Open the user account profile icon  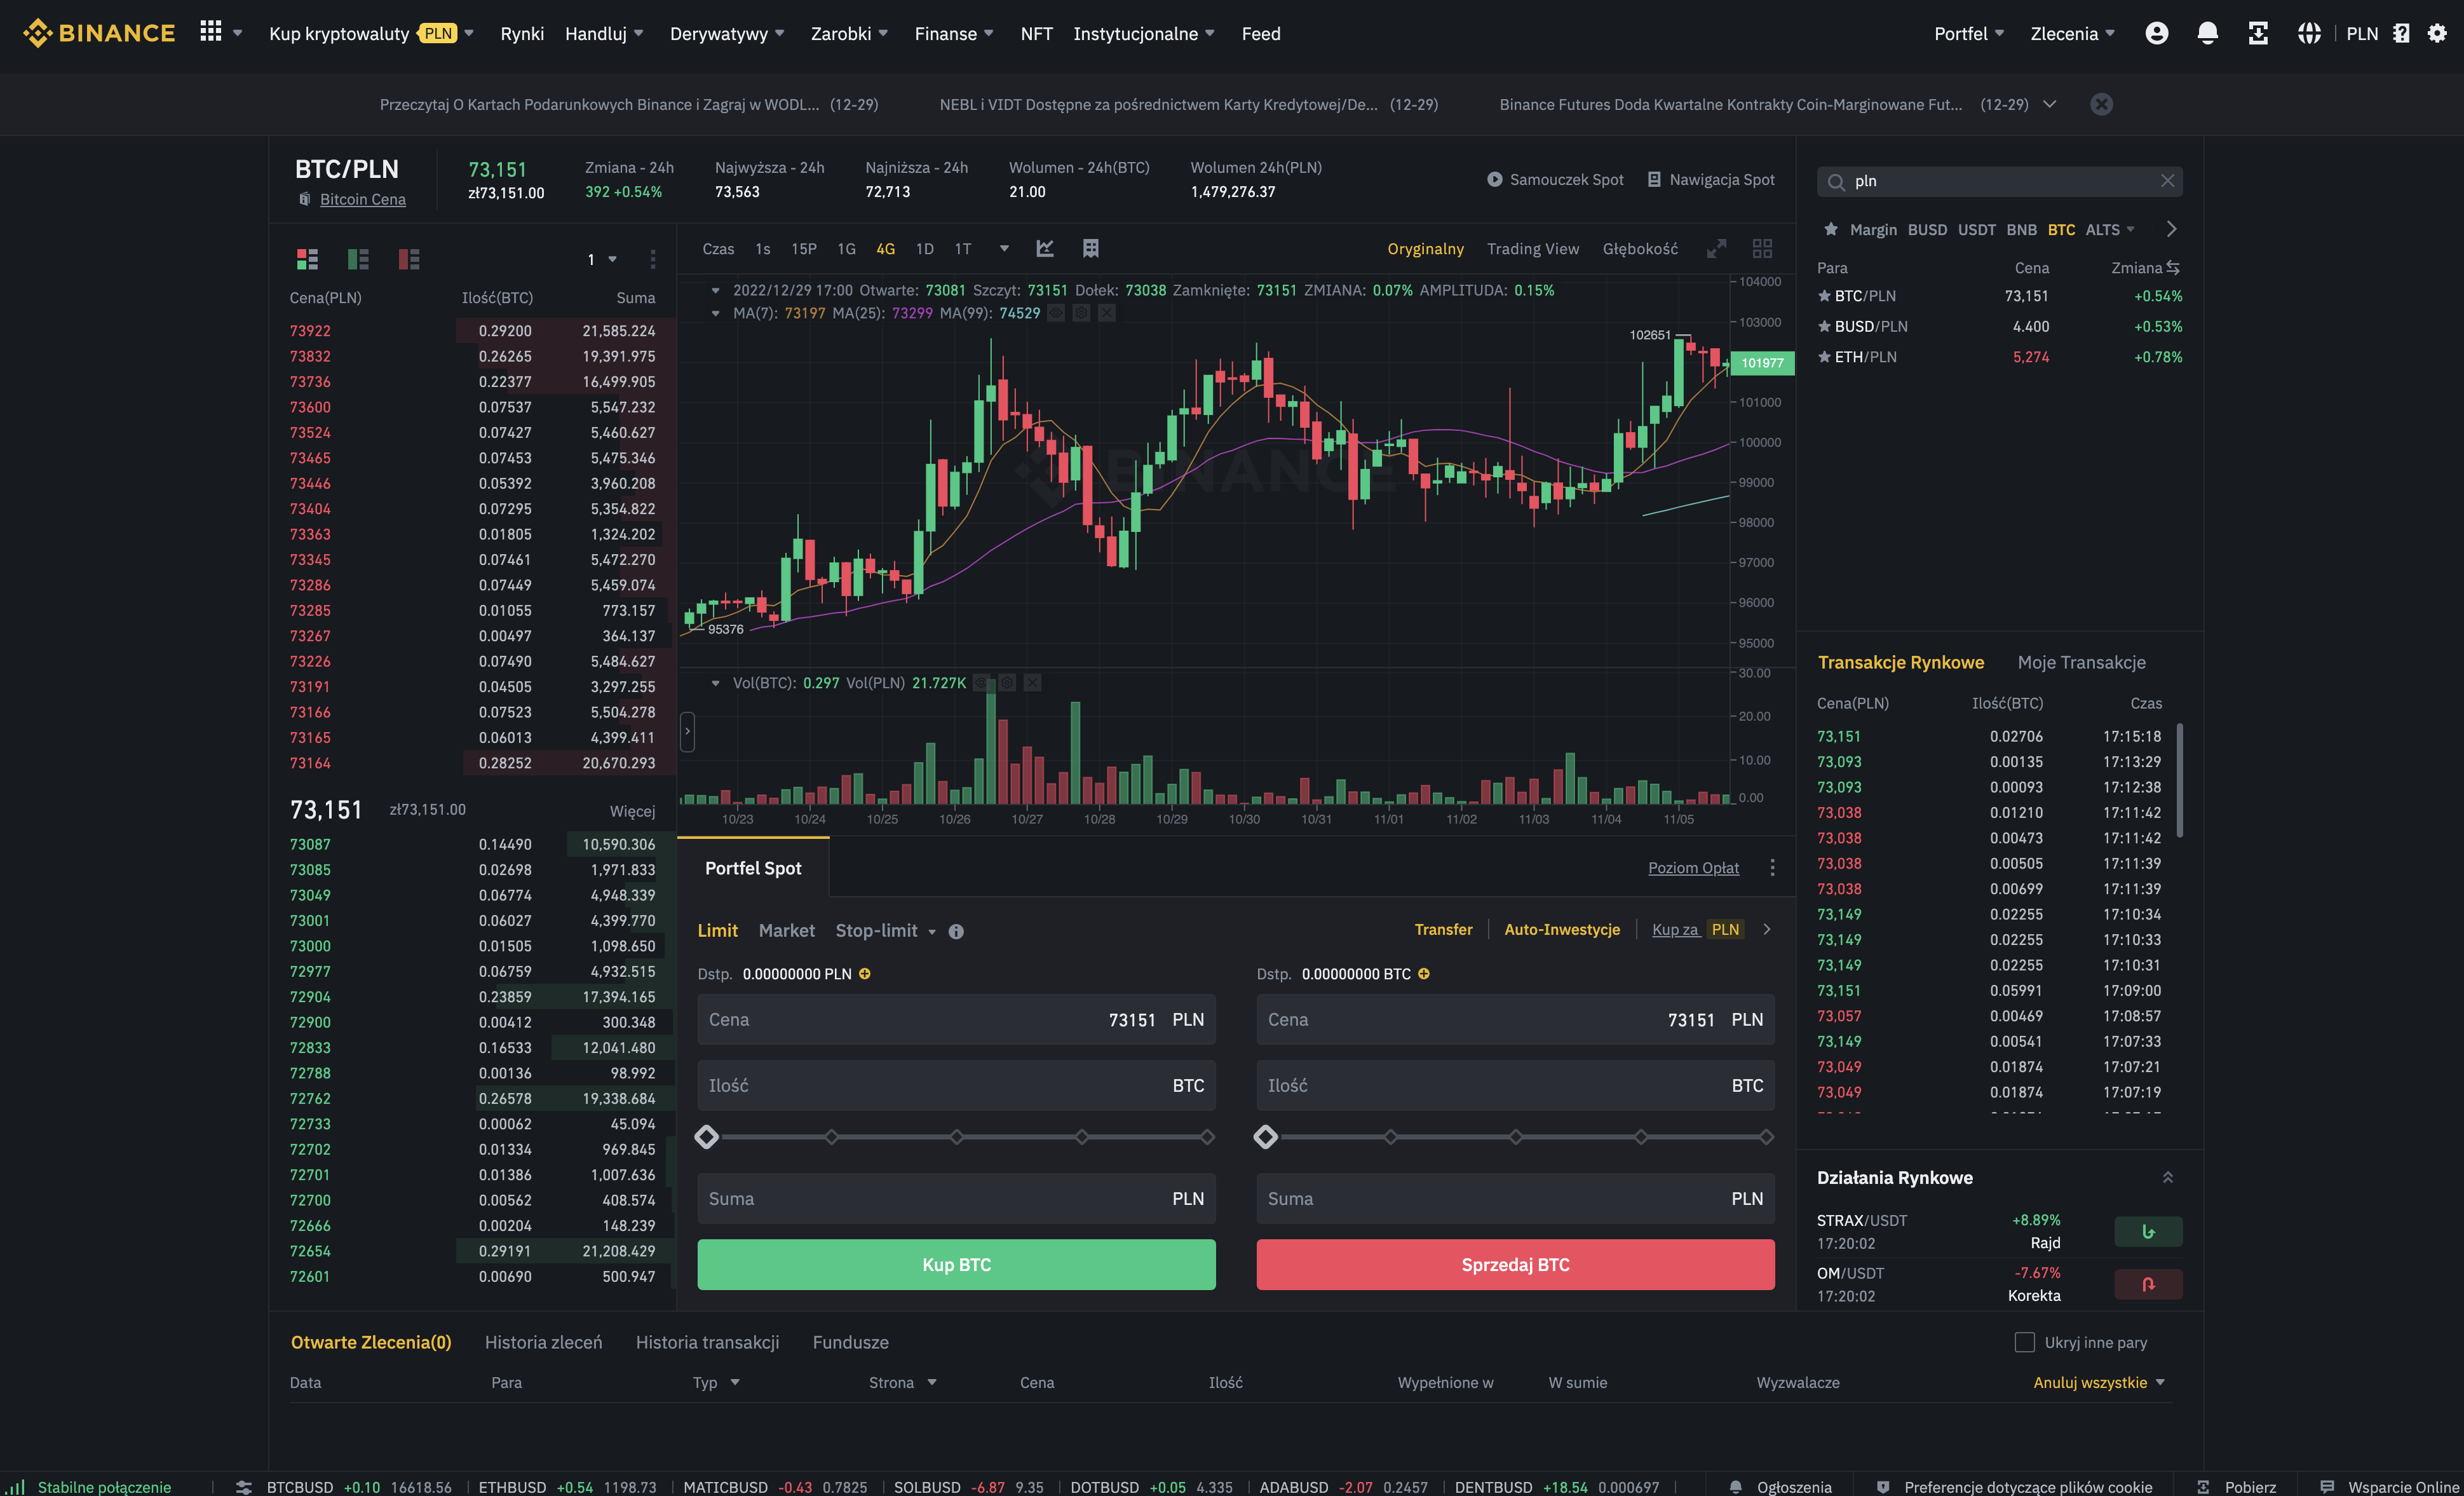coord(2156,33)
